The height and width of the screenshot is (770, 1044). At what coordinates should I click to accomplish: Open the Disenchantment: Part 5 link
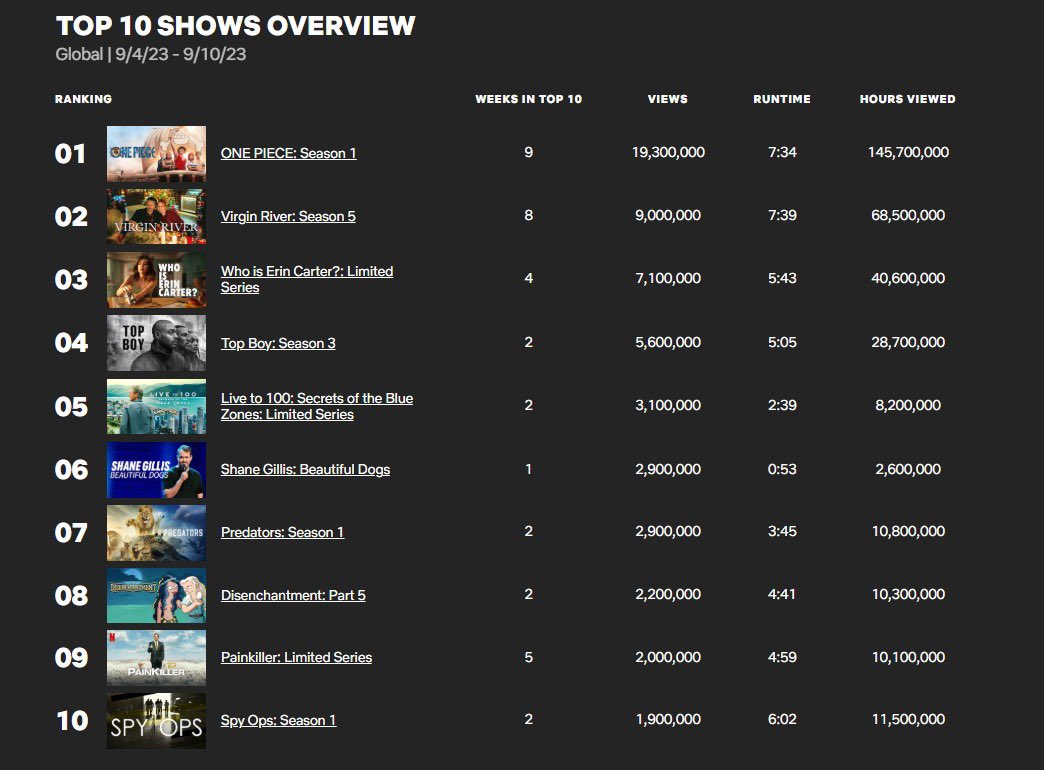(293, 595)
